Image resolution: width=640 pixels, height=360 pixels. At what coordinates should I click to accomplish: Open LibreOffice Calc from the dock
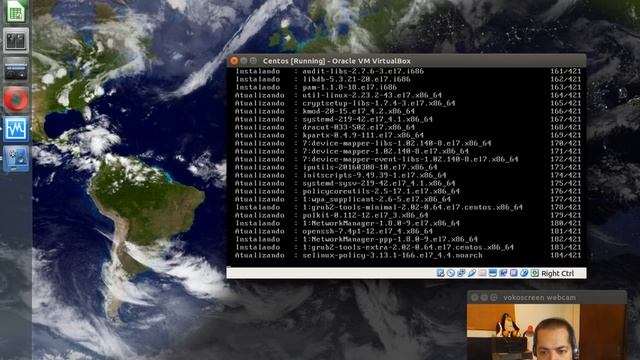pos(16,11)
